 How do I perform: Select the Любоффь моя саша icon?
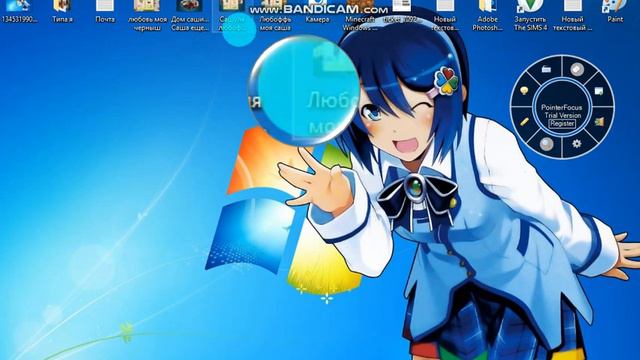pyautogui.click(x=275, y=16)
